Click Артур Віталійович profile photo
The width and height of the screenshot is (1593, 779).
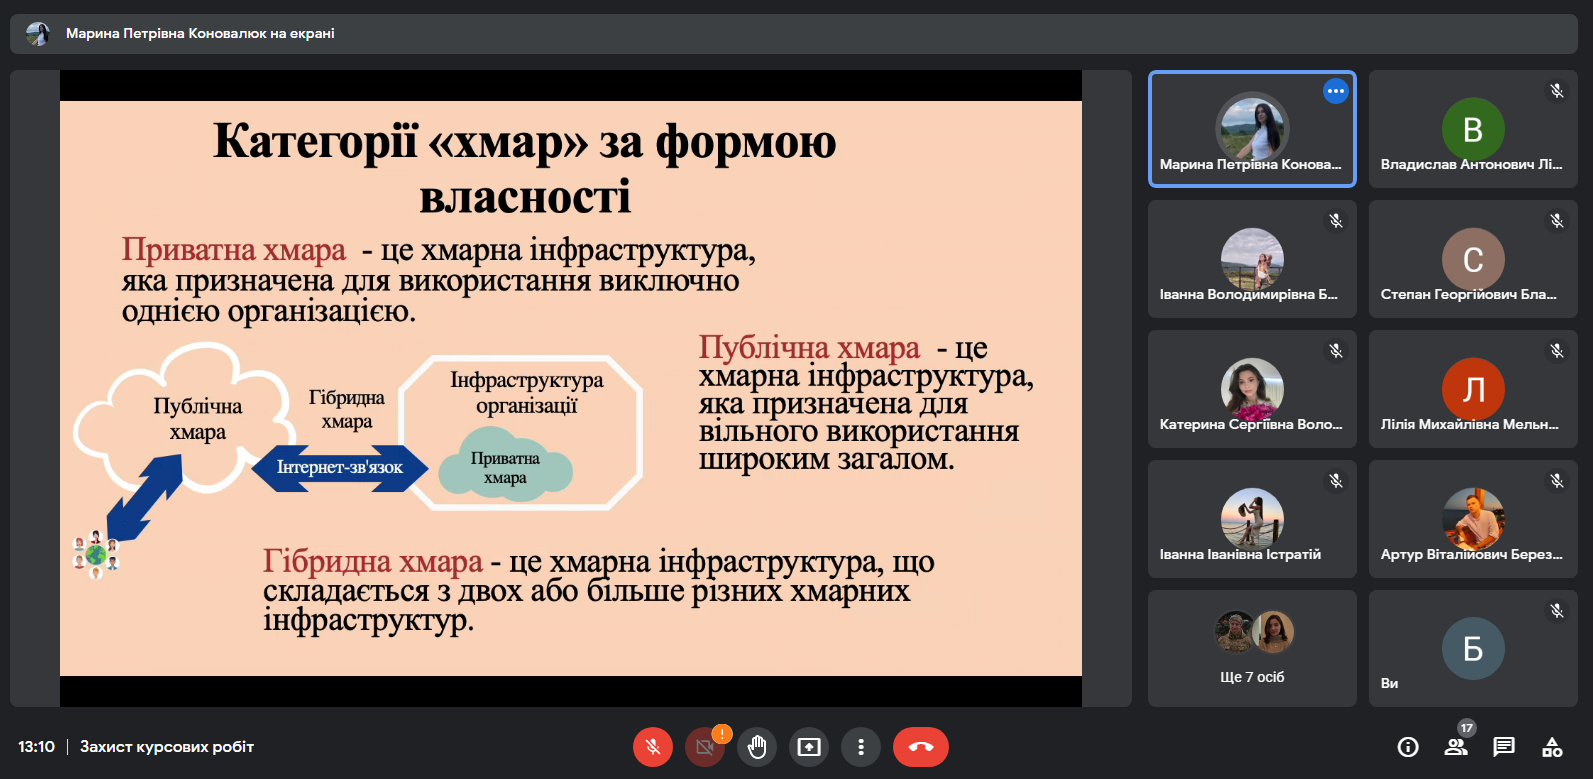pos(1473,519)
